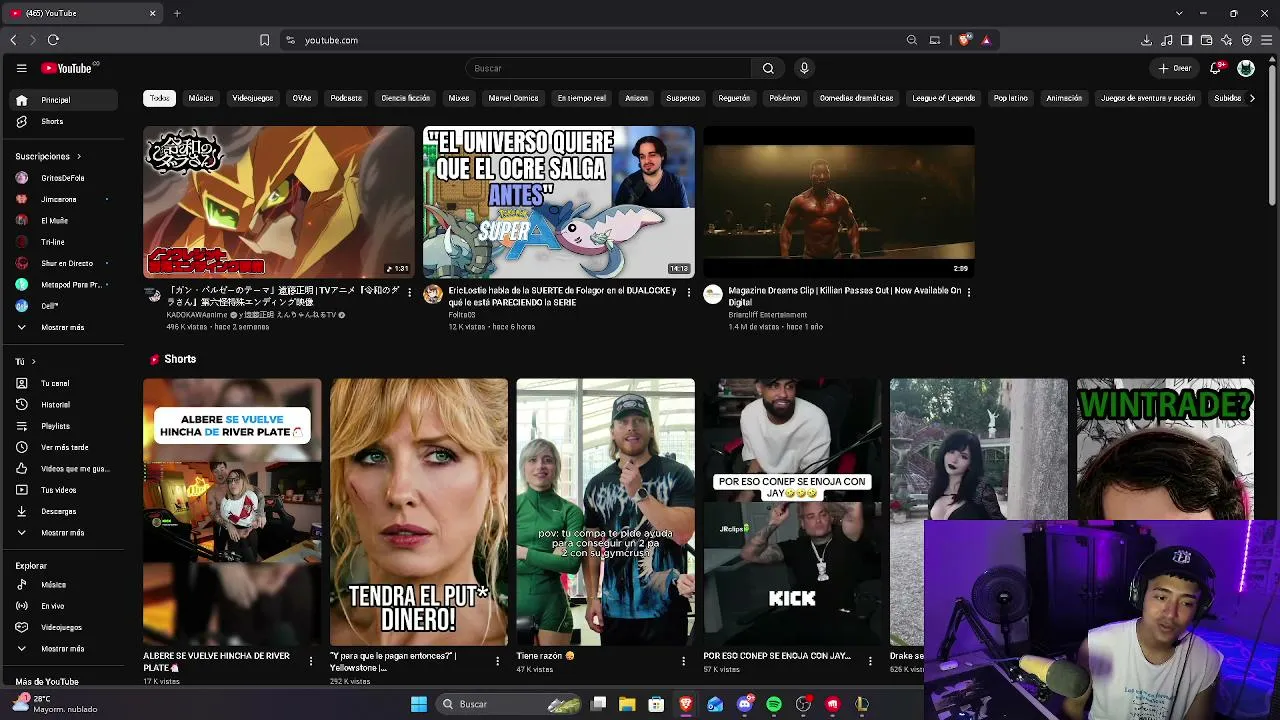
Task: Open the account avatar menu
Action: coord(1246,68)
